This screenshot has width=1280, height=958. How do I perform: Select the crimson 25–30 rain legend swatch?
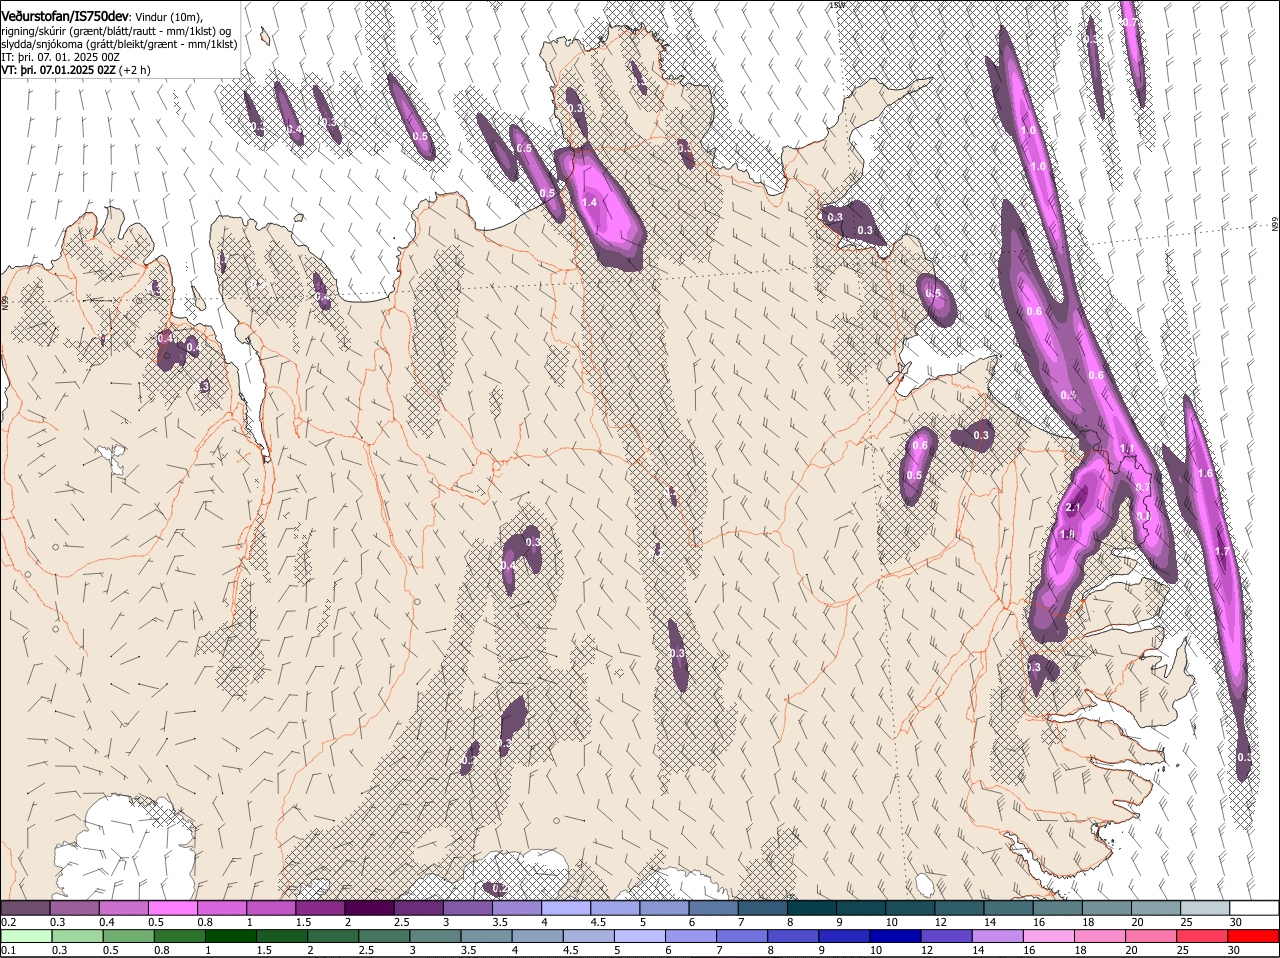tap(1203, 936)
